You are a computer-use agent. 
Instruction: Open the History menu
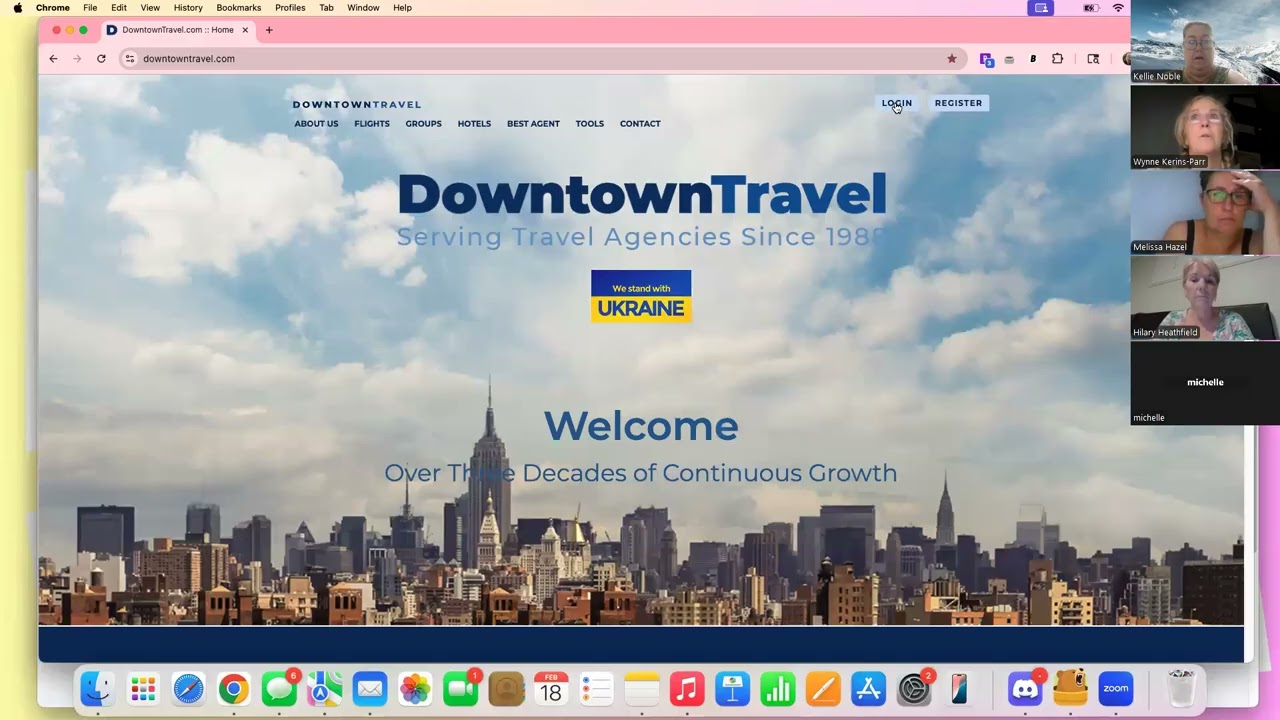click(188, 7)
